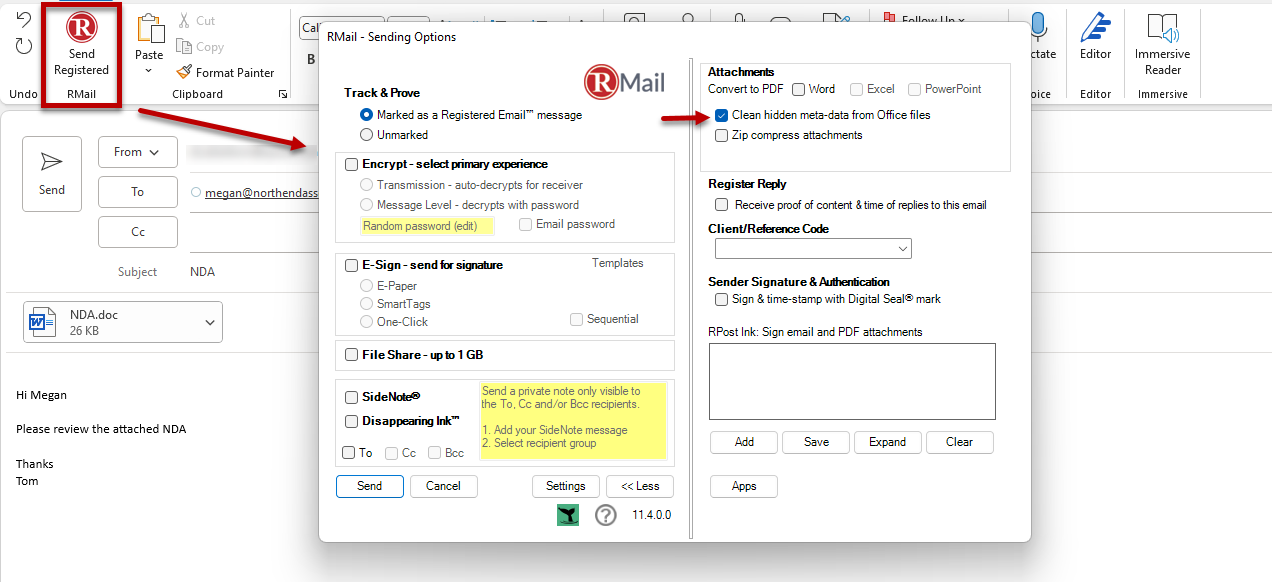Click the Send Registered RMail icon
The image size is (1272, 582).
click(81, 27)
